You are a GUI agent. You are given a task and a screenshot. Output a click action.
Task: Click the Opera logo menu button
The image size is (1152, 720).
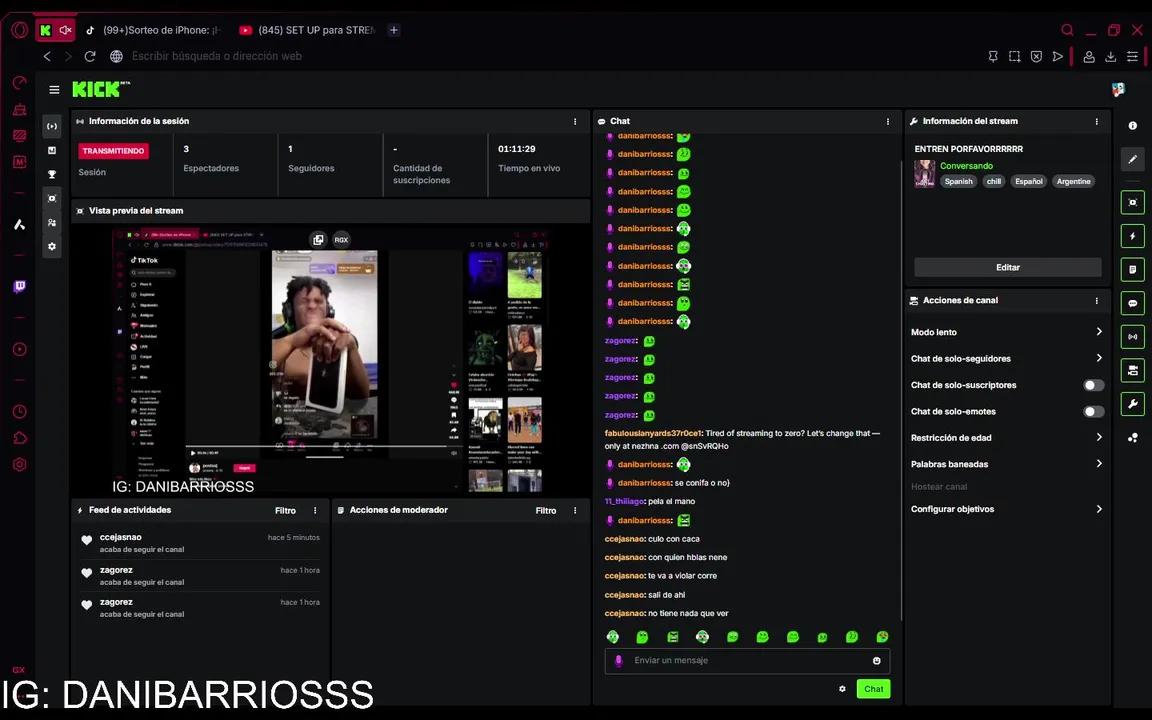20,30
